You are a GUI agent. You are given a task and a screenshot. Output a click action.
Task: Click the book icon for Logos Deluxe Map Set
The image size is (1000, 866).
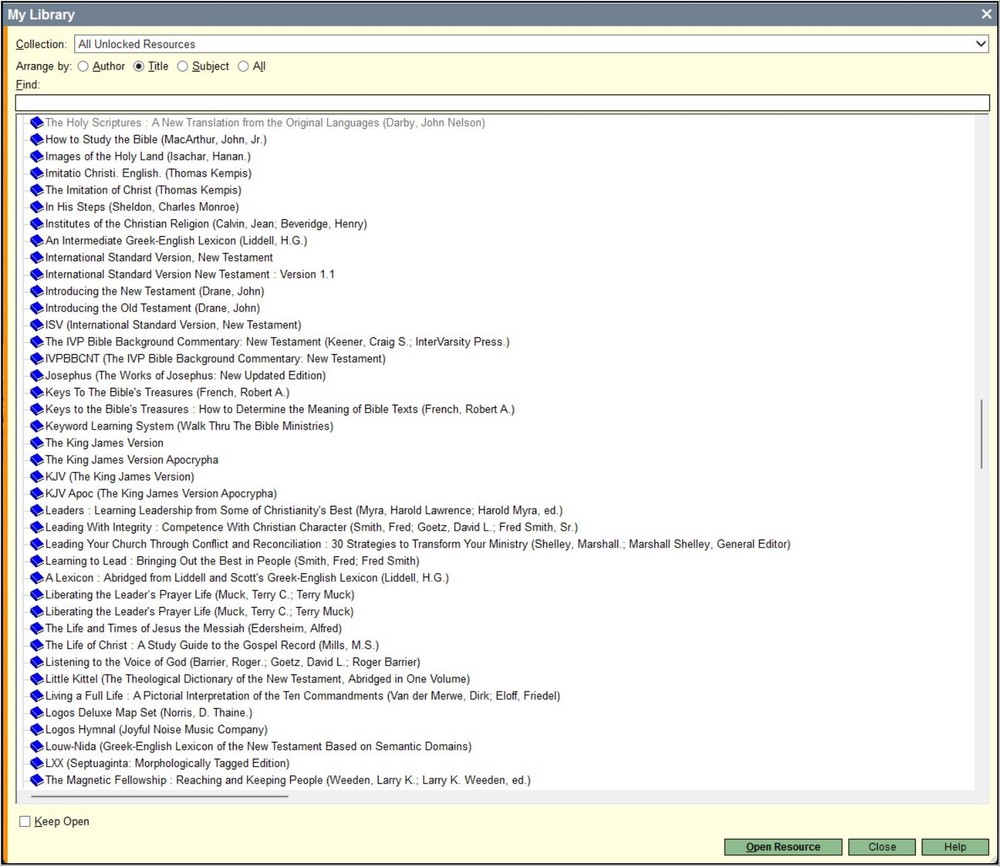[x=37, y=712]
